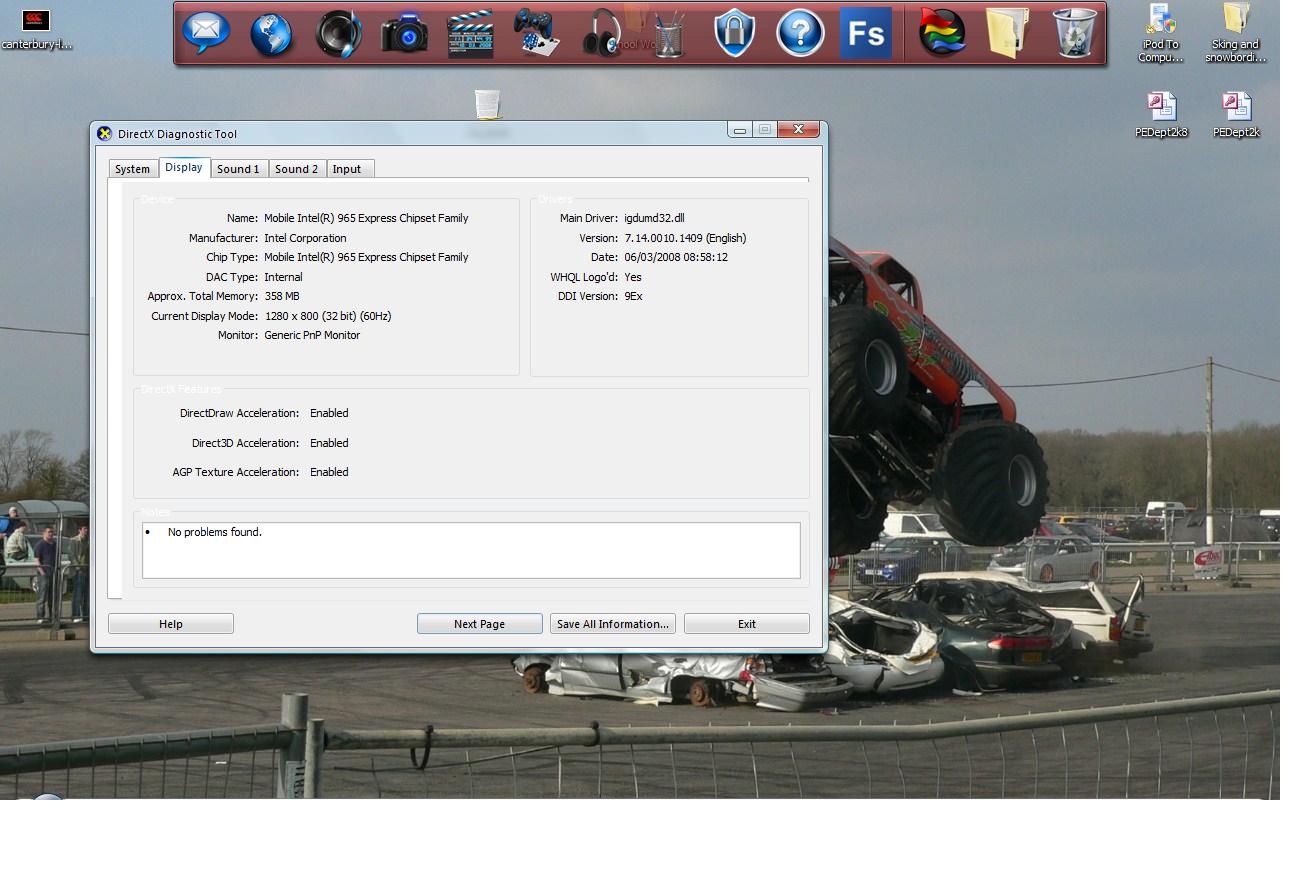The width and height of the screenshot is (1290, 896).
Task: Click the '358 MB' total memory value
Action: coord(282,296)
